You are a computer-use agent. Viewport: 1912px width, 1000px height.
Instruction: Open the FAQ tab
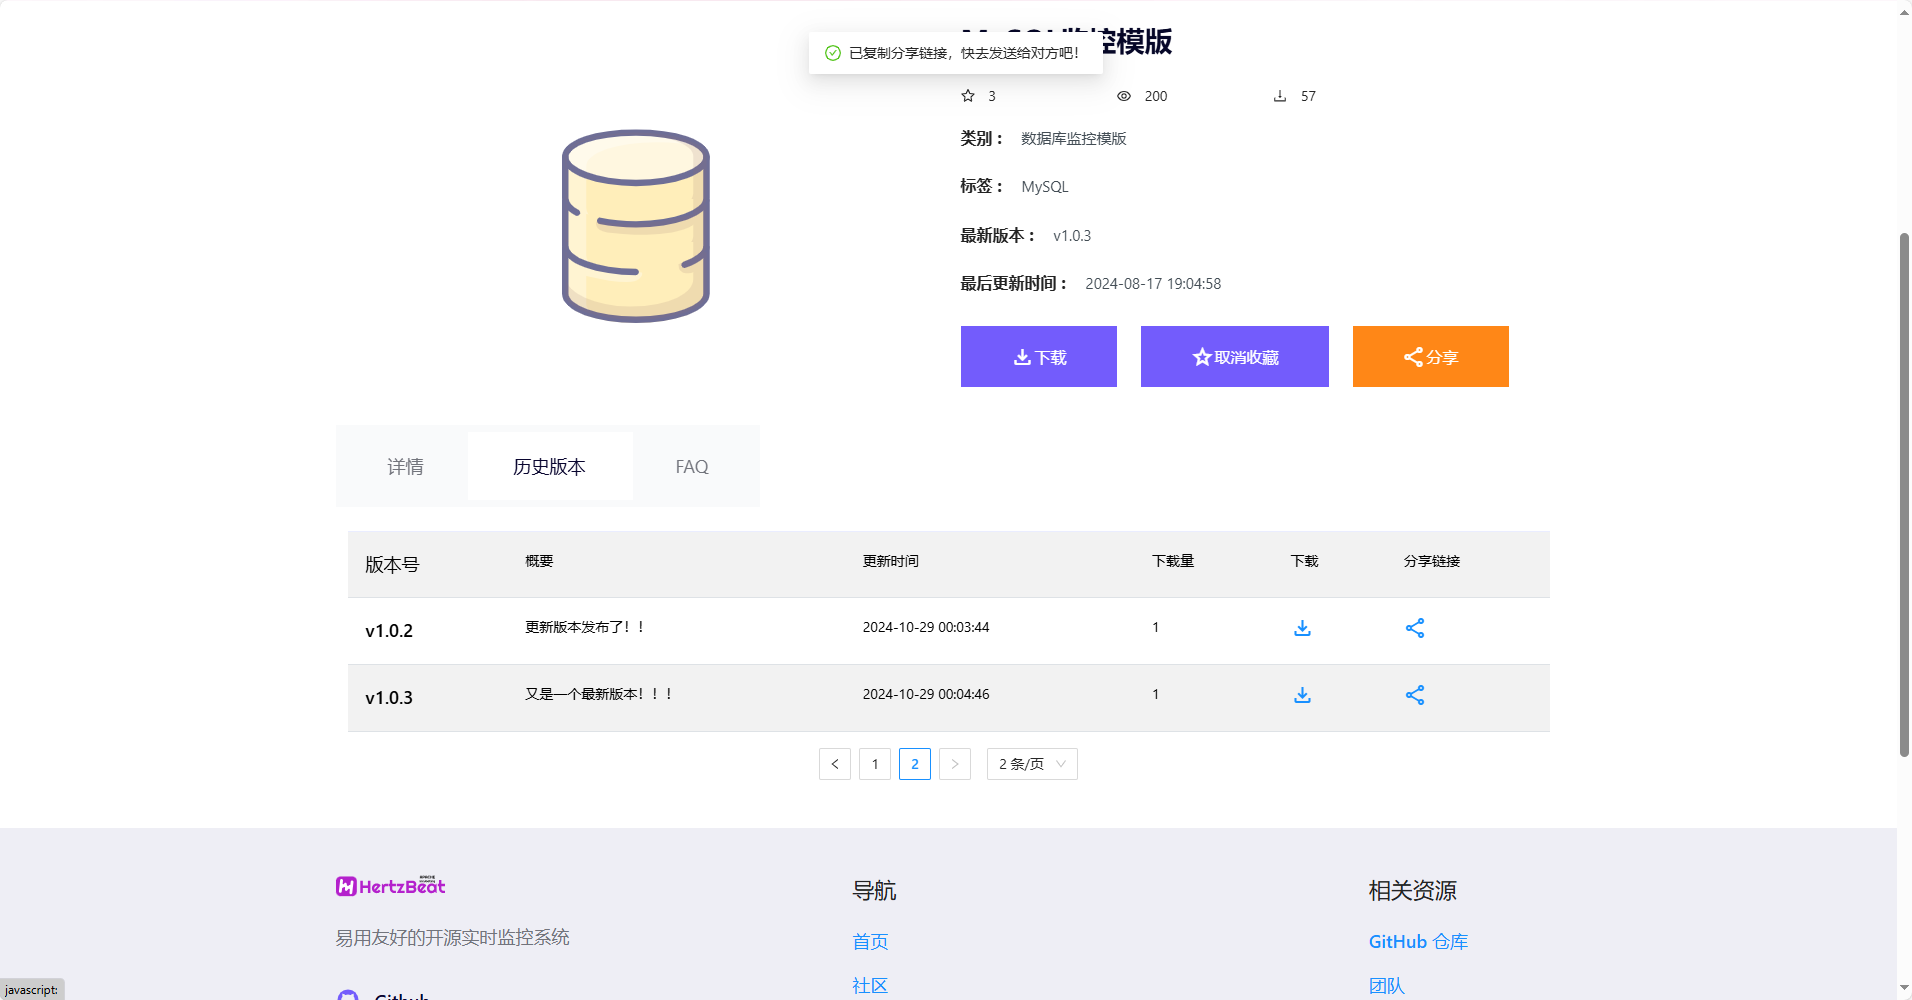[691, 467]
